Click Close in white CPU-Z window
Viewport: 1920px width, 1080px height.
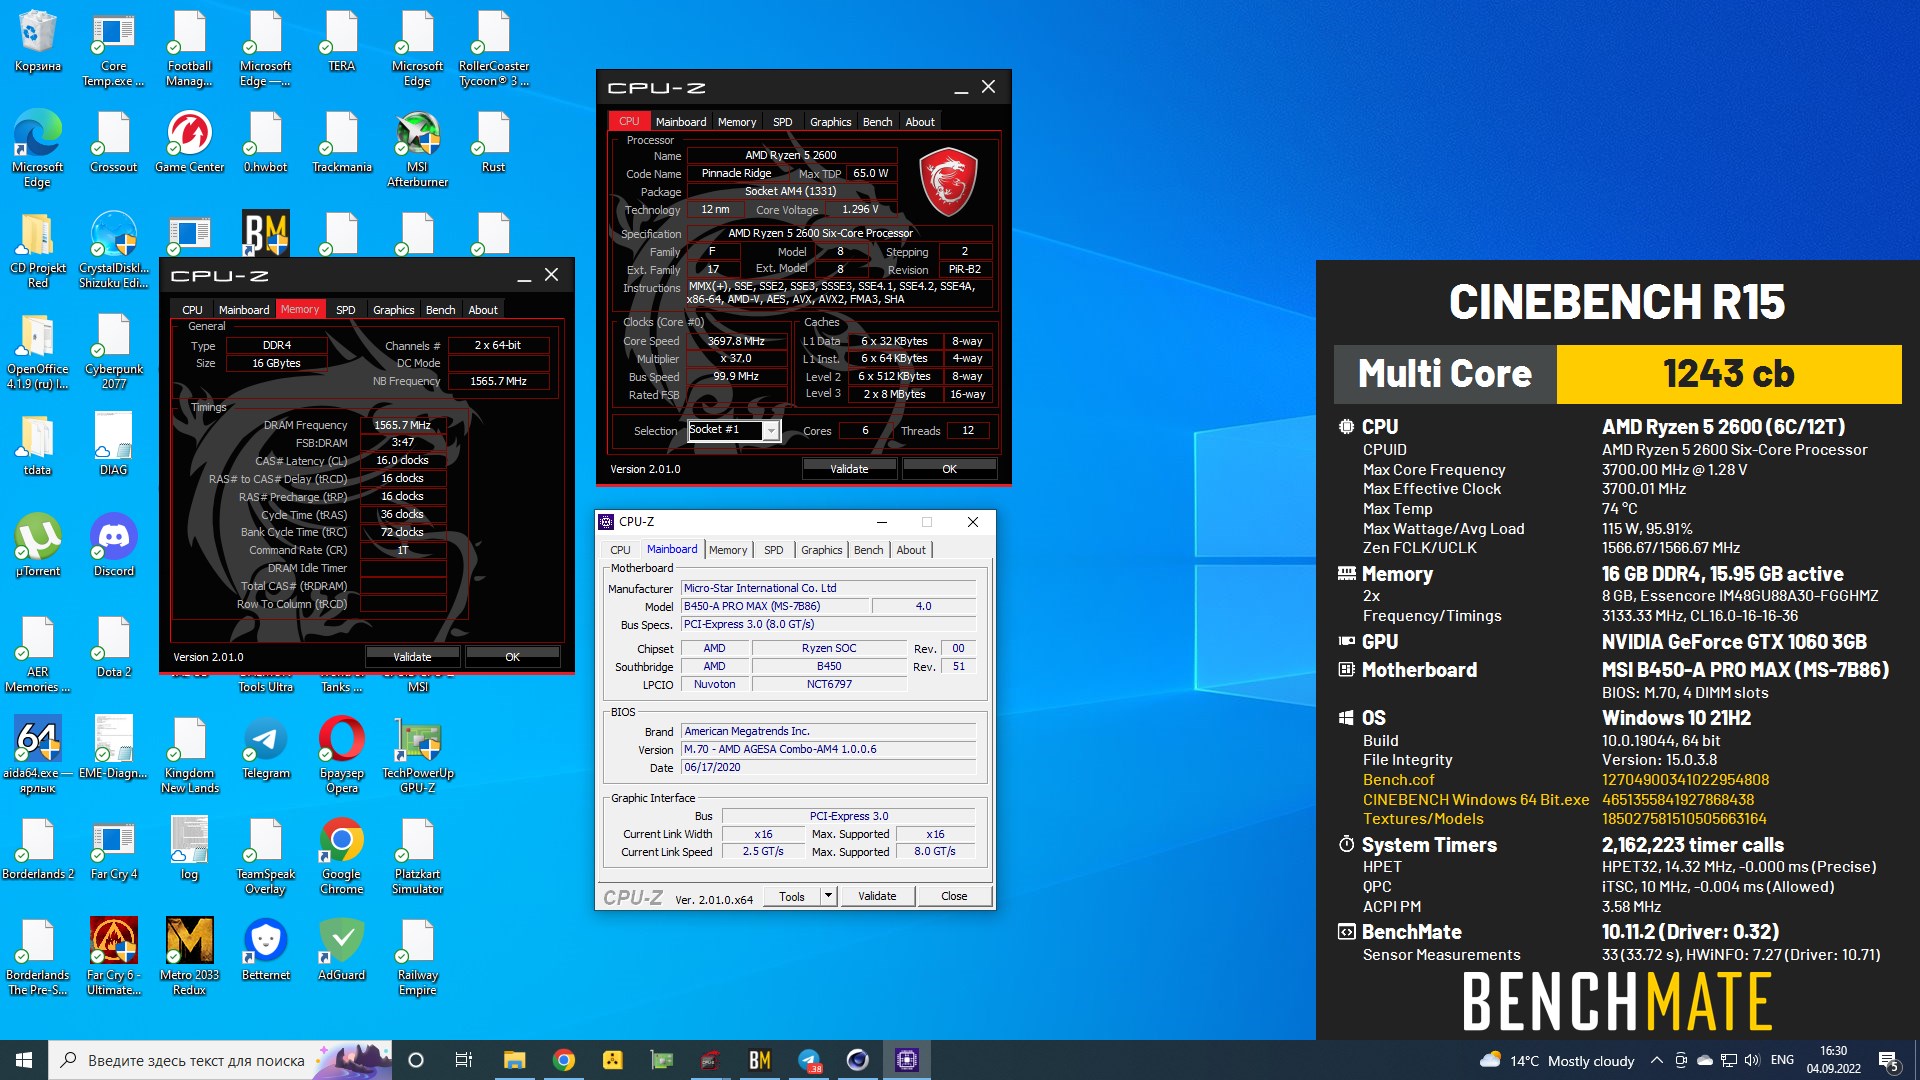tap(954, 896)
